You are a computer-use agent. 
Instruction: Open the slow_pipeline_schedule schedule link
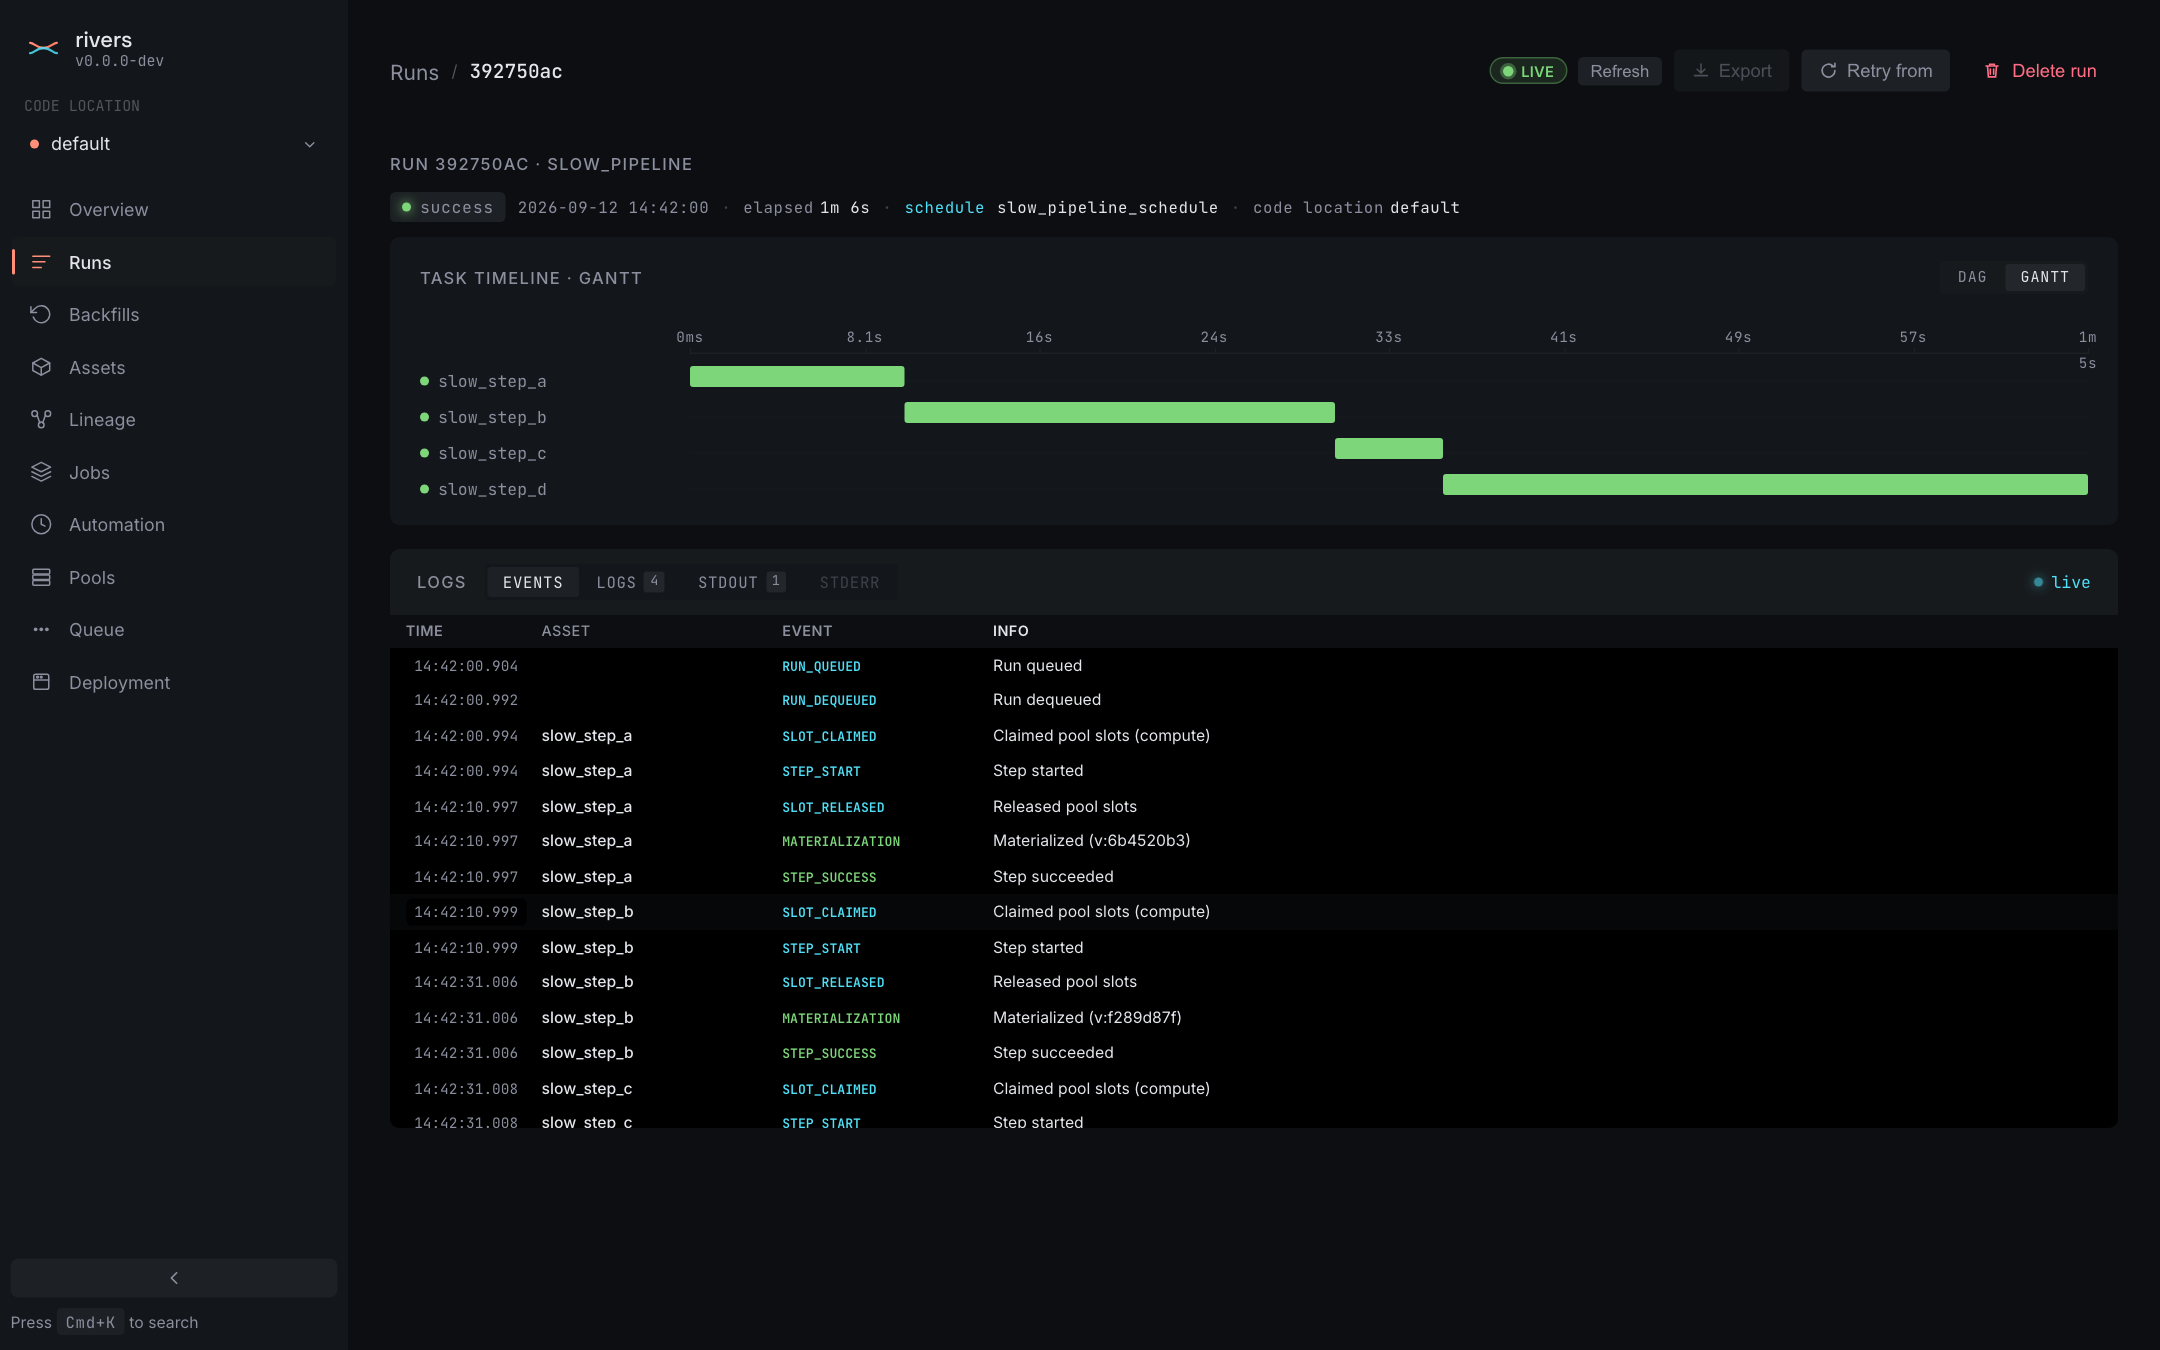tap(1107, 207)
